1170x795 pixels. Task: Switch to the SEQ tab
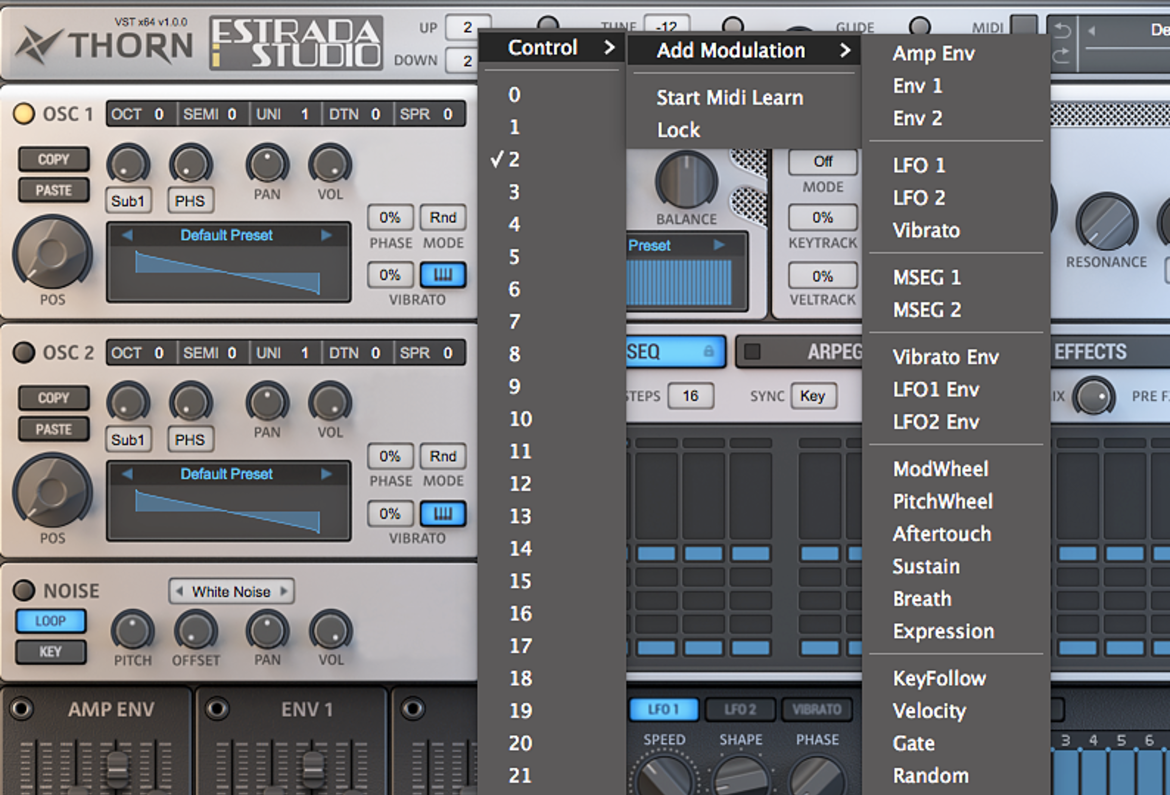click(675, 352)
